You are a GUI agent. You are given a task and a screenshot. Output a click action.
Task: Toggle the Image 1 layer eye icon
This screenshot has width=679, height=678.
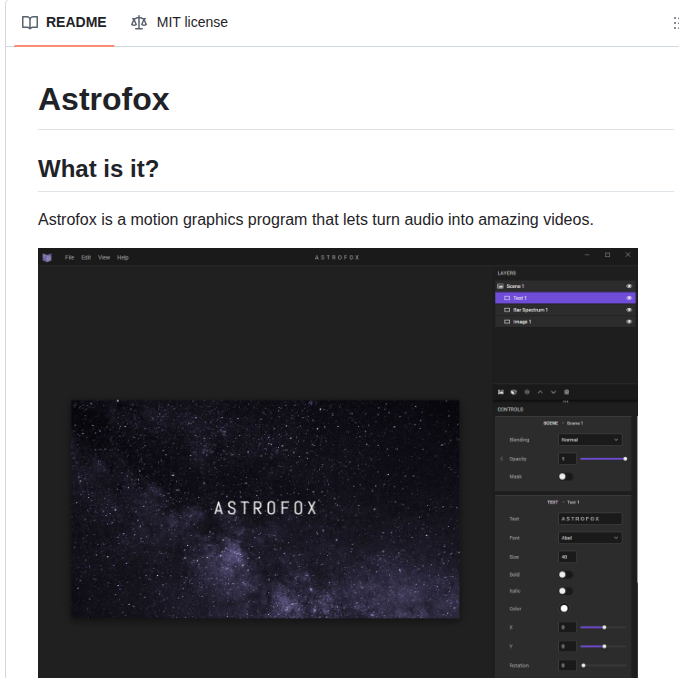pos(629,322)
